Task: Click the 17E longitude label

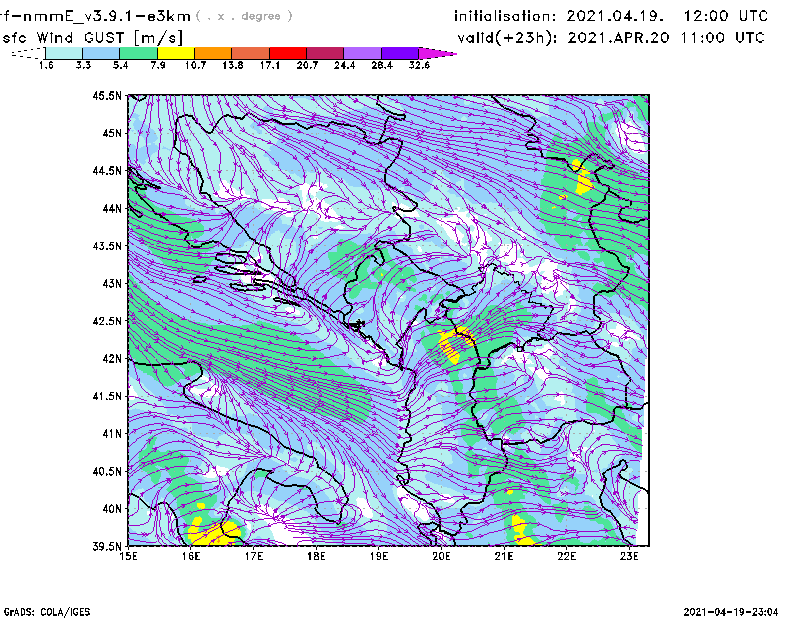Action: click(x=254, y=556)
